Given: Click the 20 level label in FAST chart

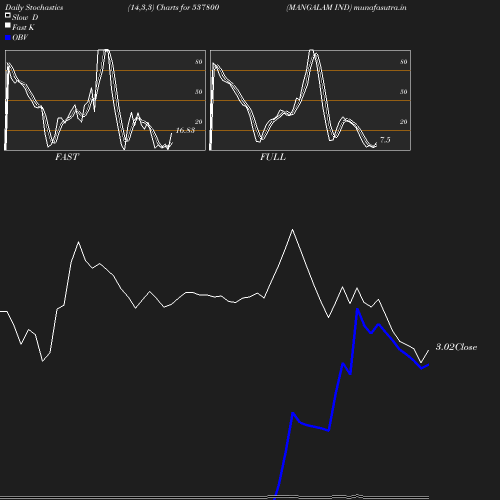Looking at the screenshot, I should [199, 122].
